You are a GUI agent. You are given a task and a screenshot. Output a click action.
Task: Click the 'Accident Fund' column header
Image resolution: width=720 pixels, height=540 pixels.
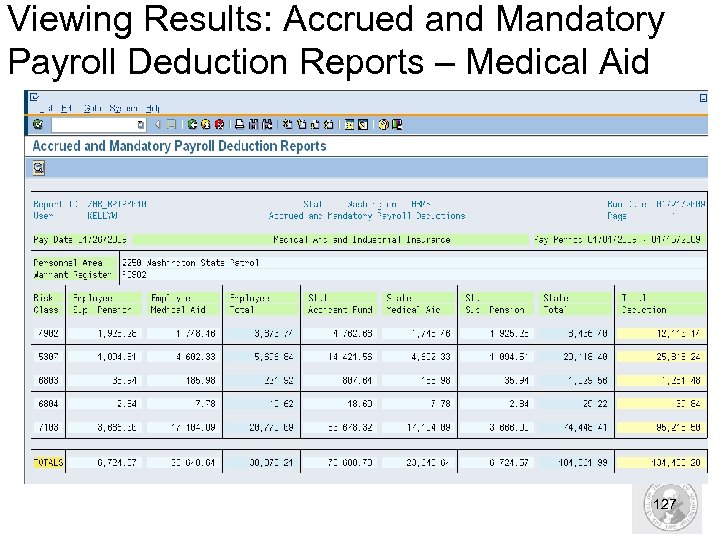(x=340, y=304)
